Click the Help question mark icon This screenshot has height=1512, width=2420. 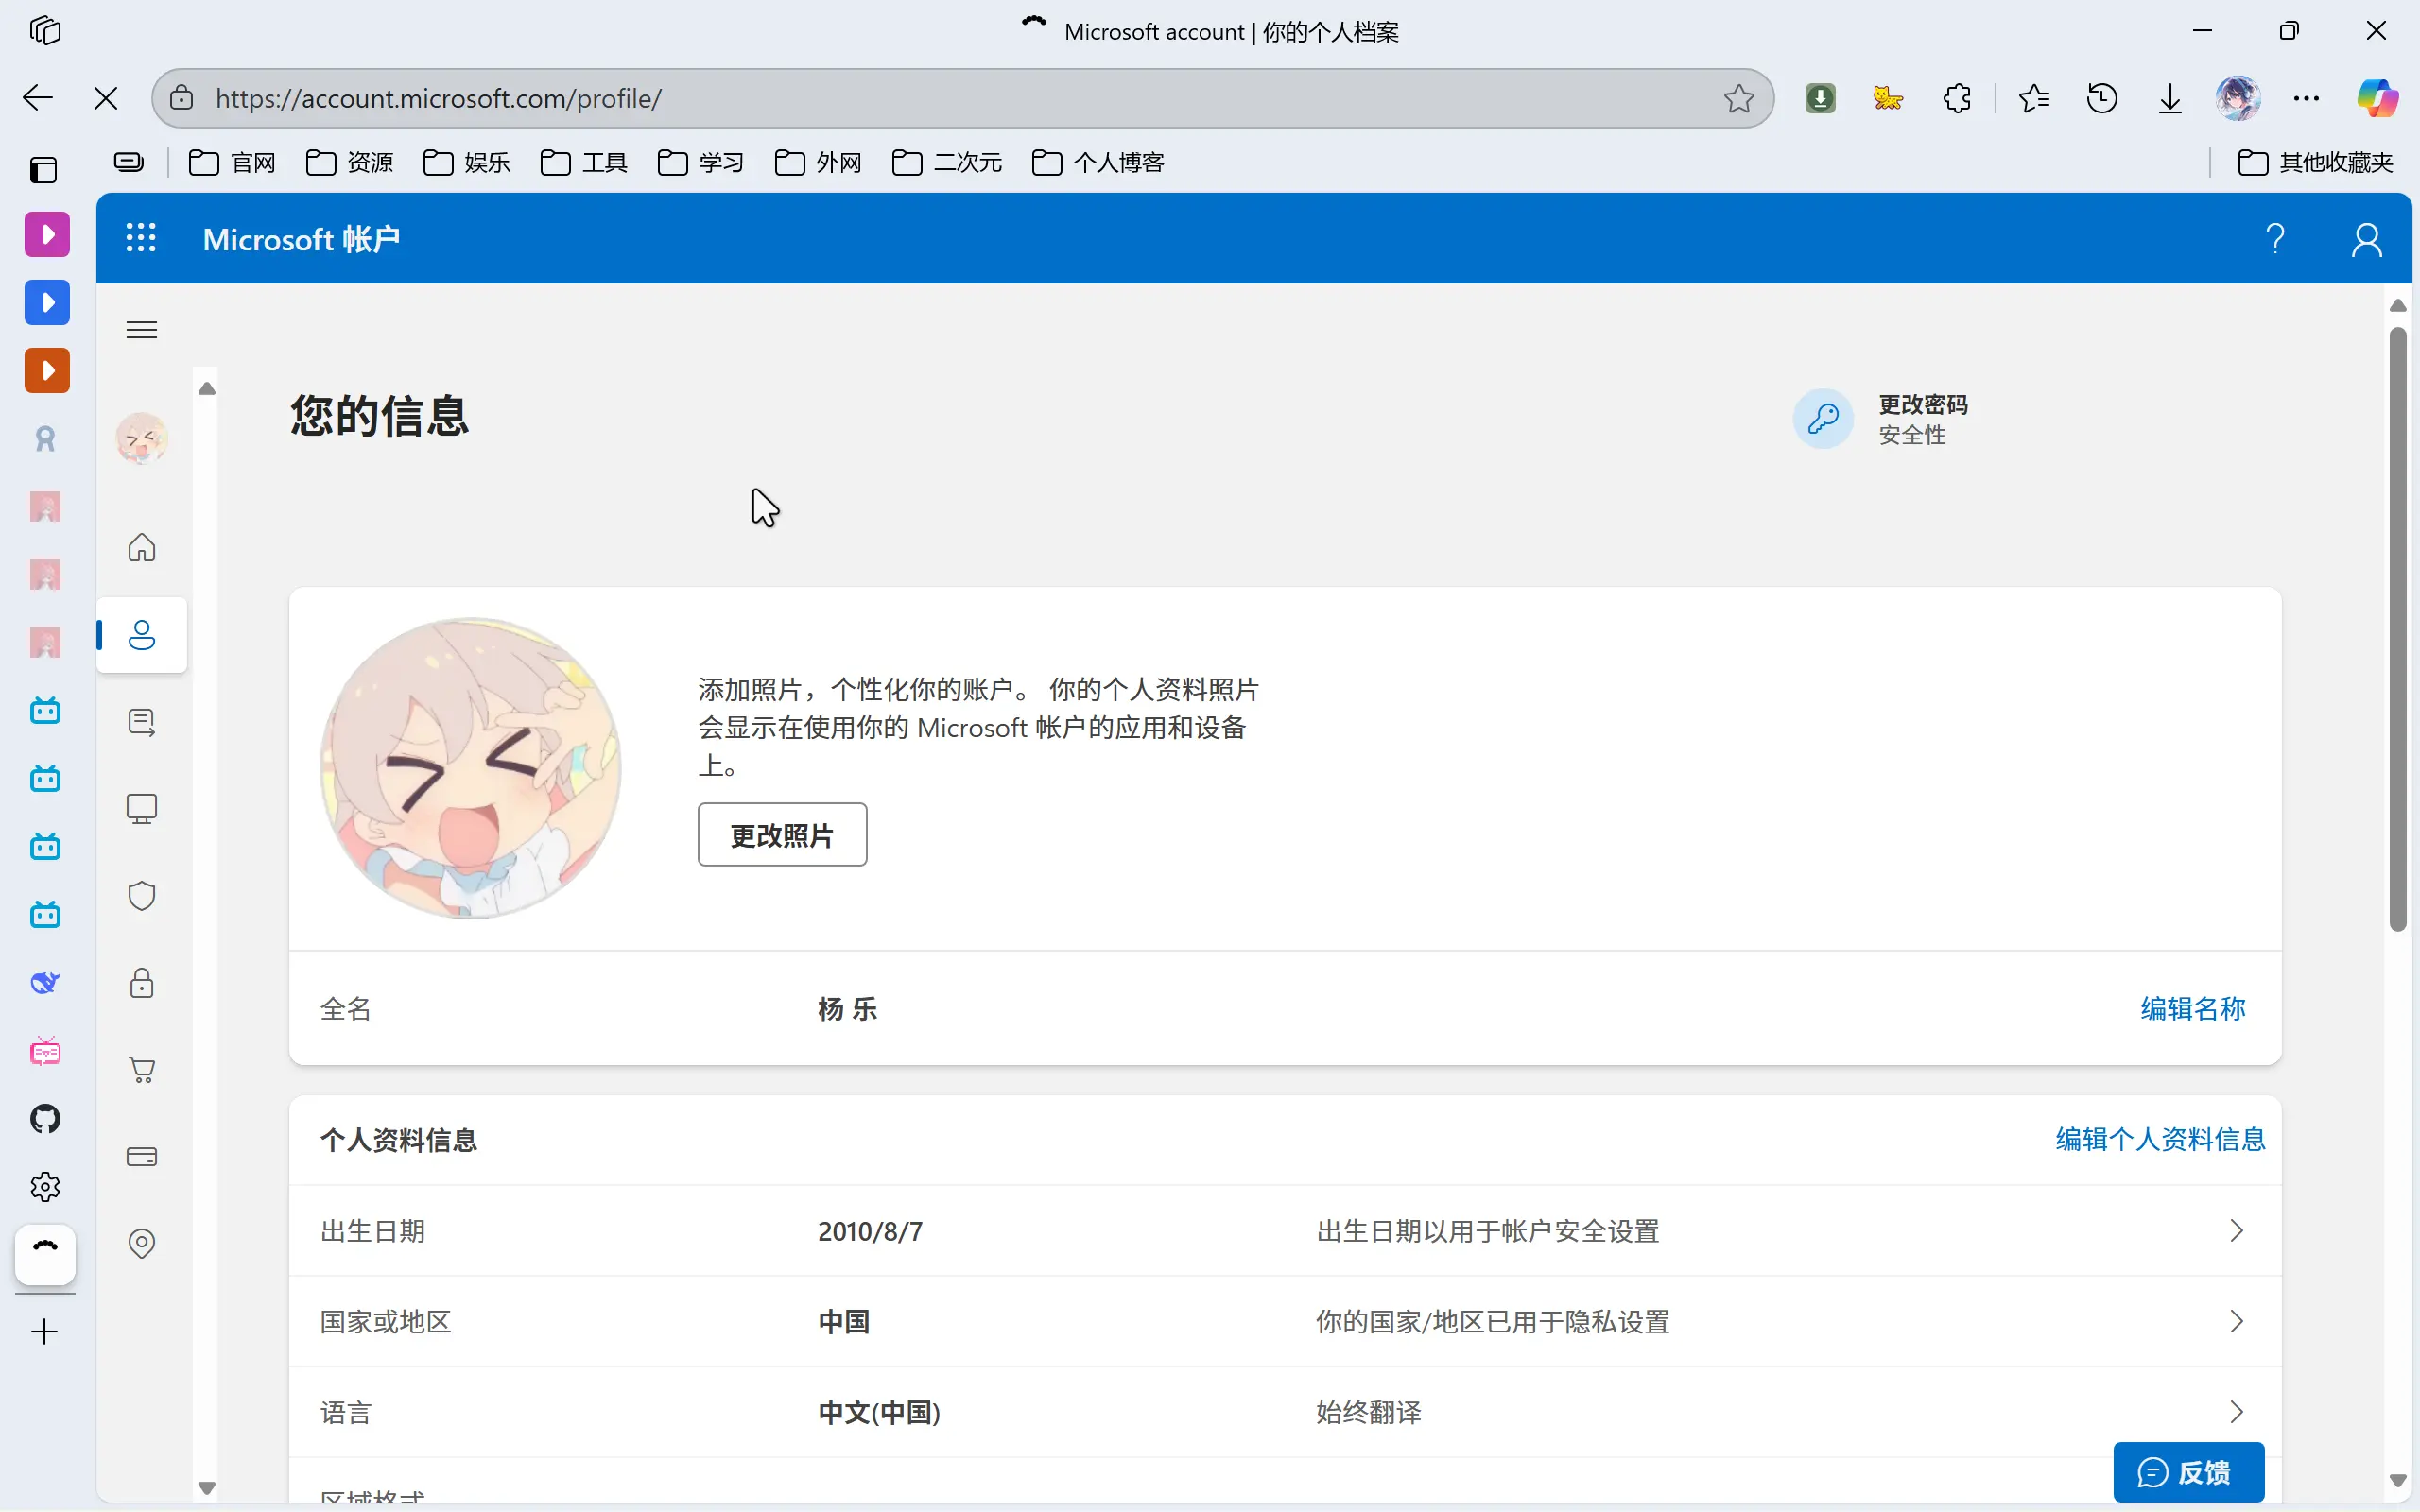(x=2275, y=238)
